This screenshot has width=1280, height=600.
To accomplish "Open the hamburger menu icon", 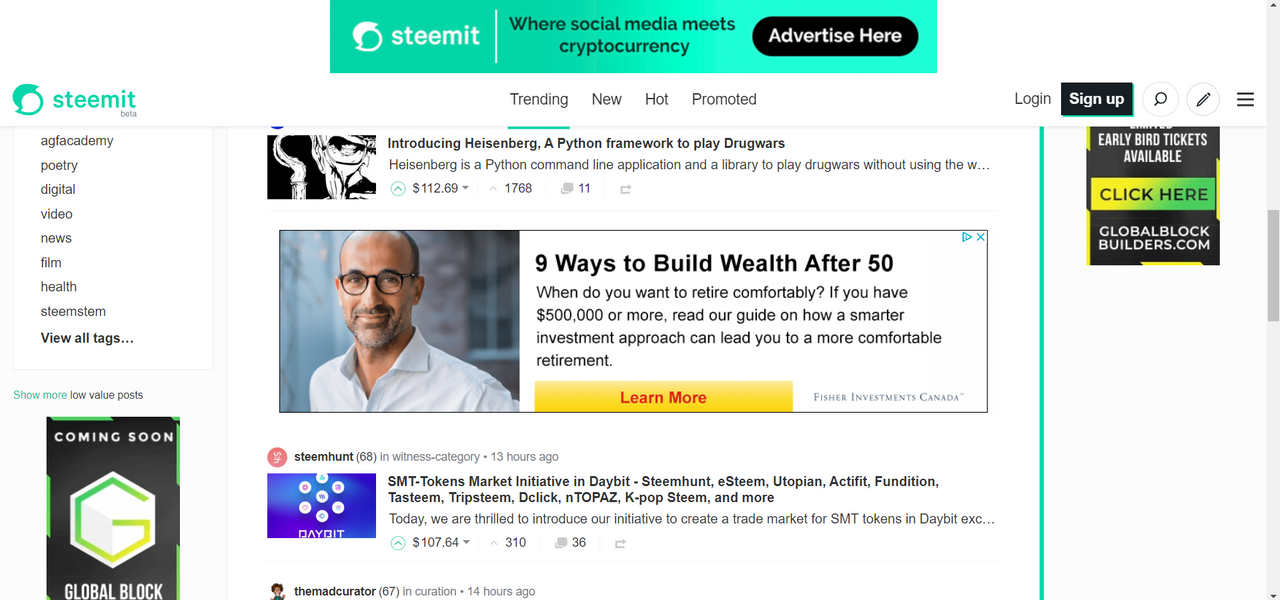I will pos(1245,99).
